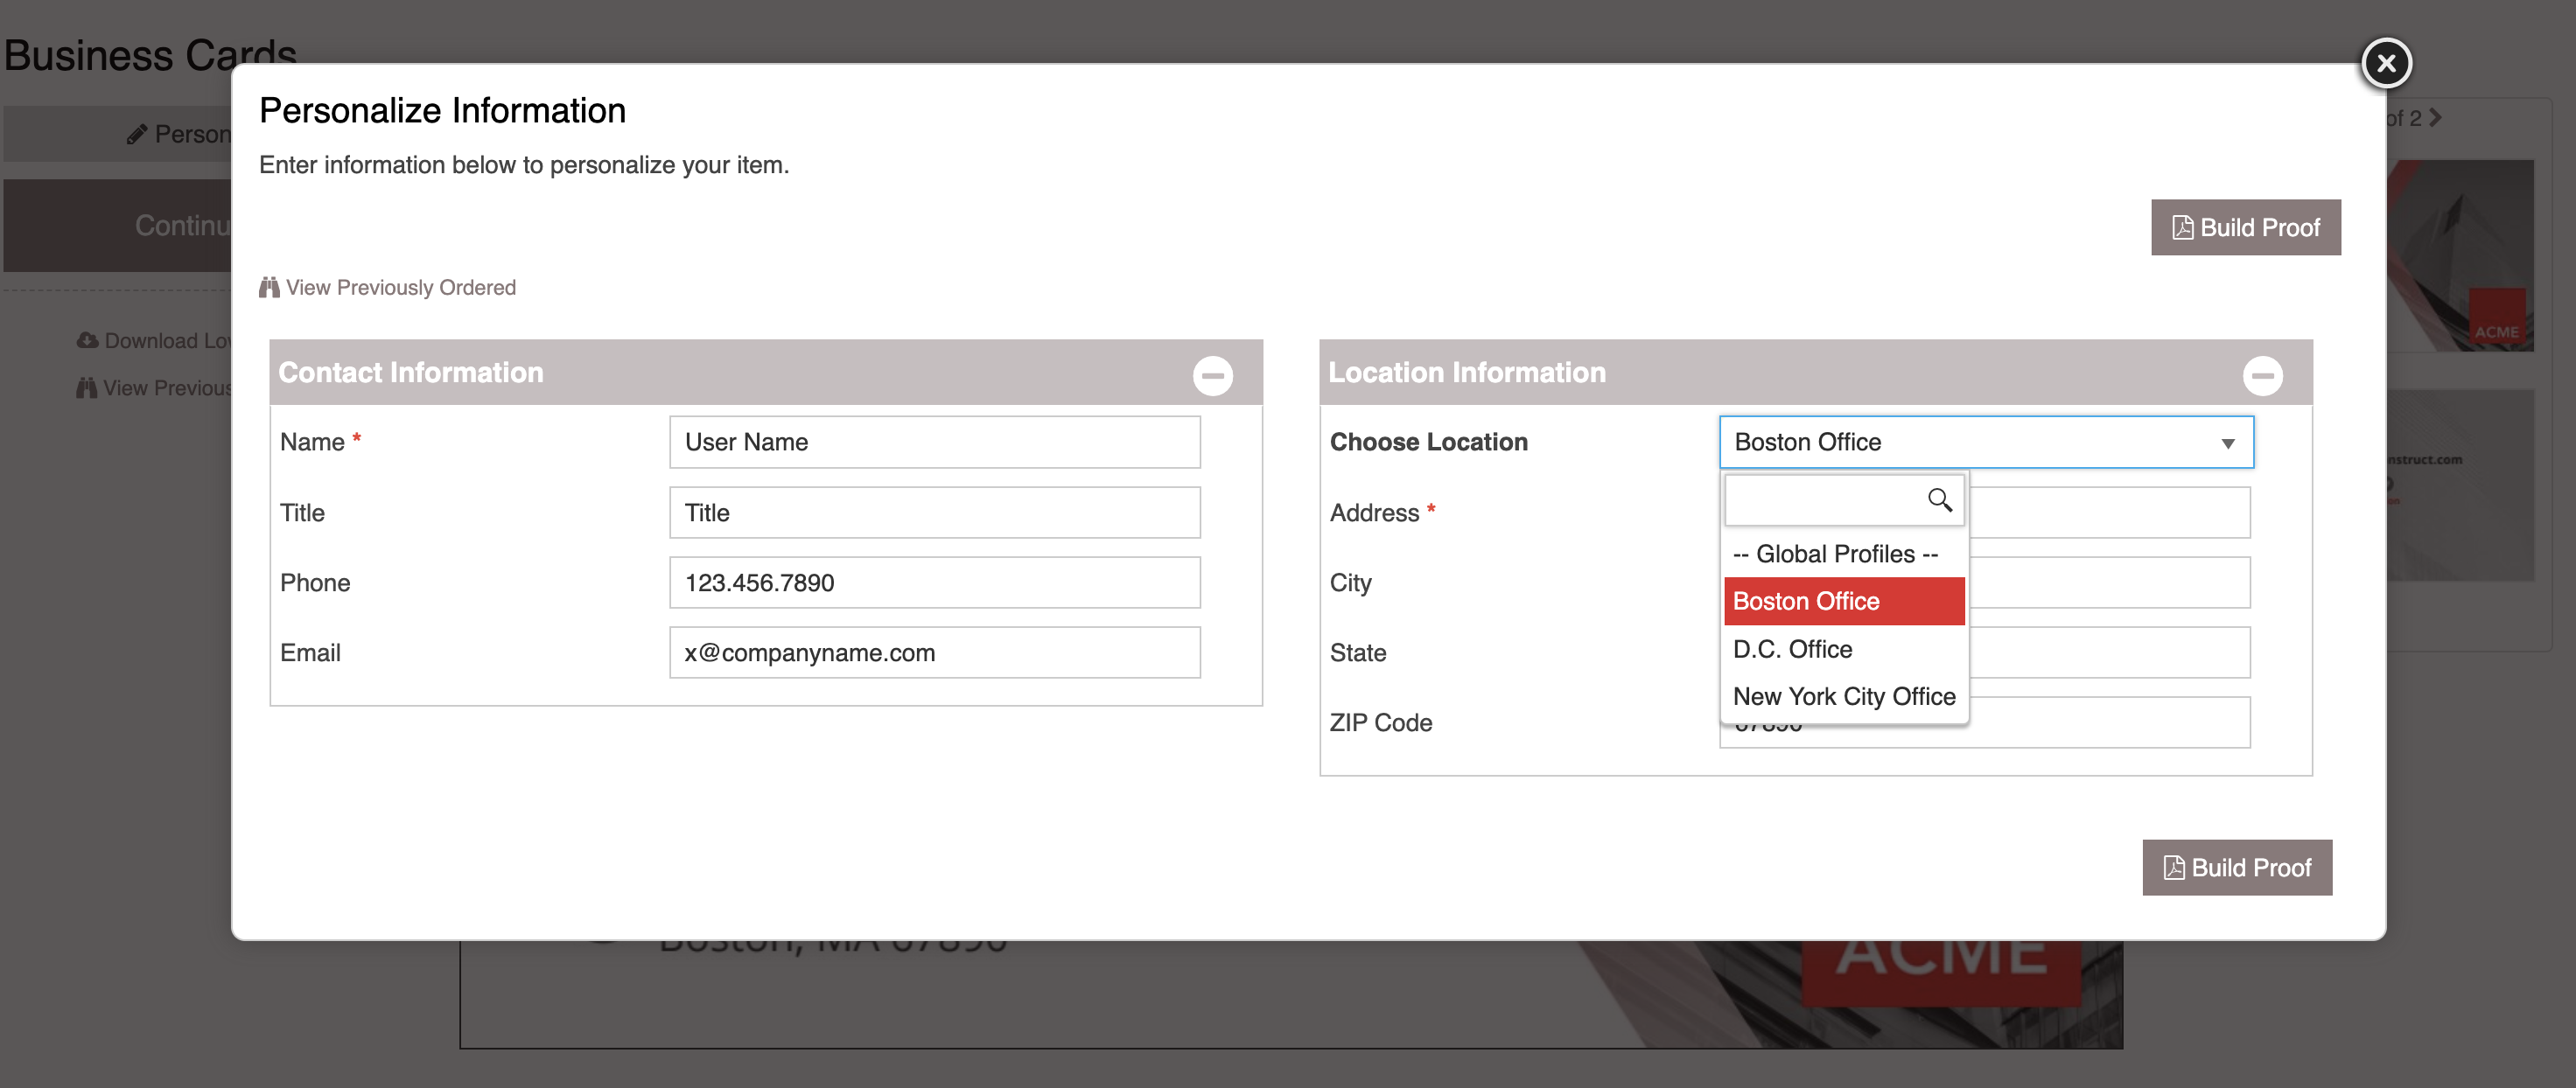Screen dimensions: 2576x1088
Task: Click the State input field
Action: (x=2110, y=653)
